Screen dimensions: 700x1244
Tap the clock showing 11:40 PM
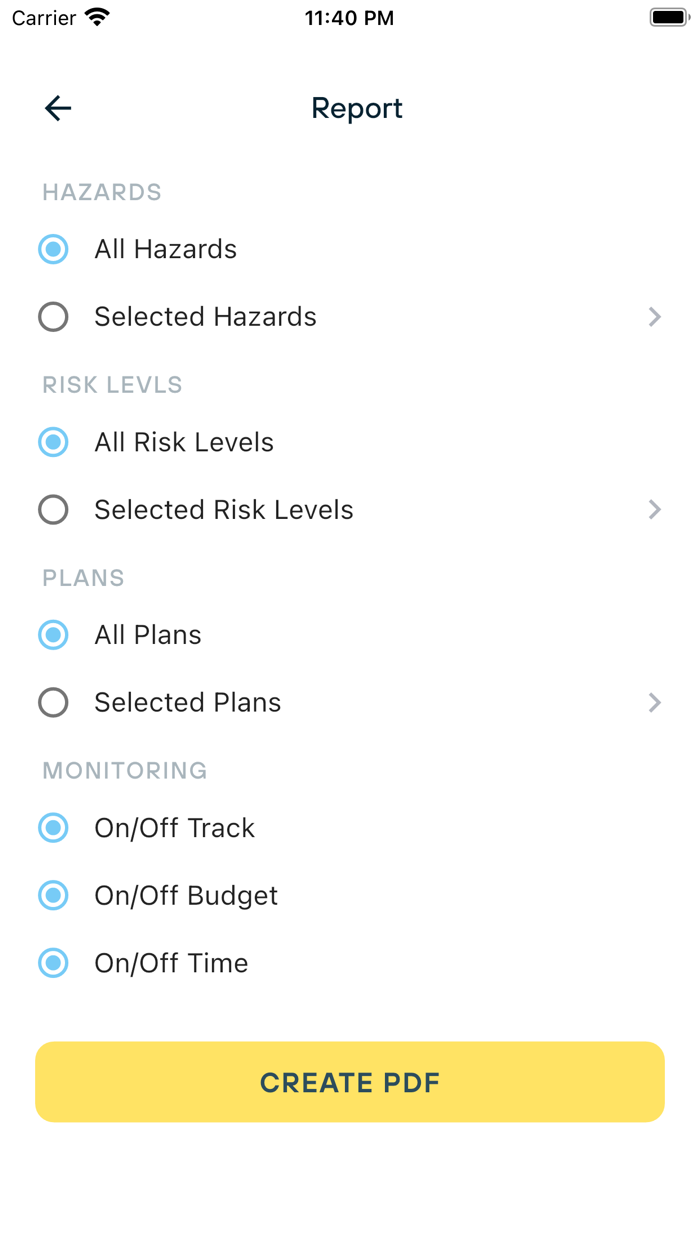point(349,17)
